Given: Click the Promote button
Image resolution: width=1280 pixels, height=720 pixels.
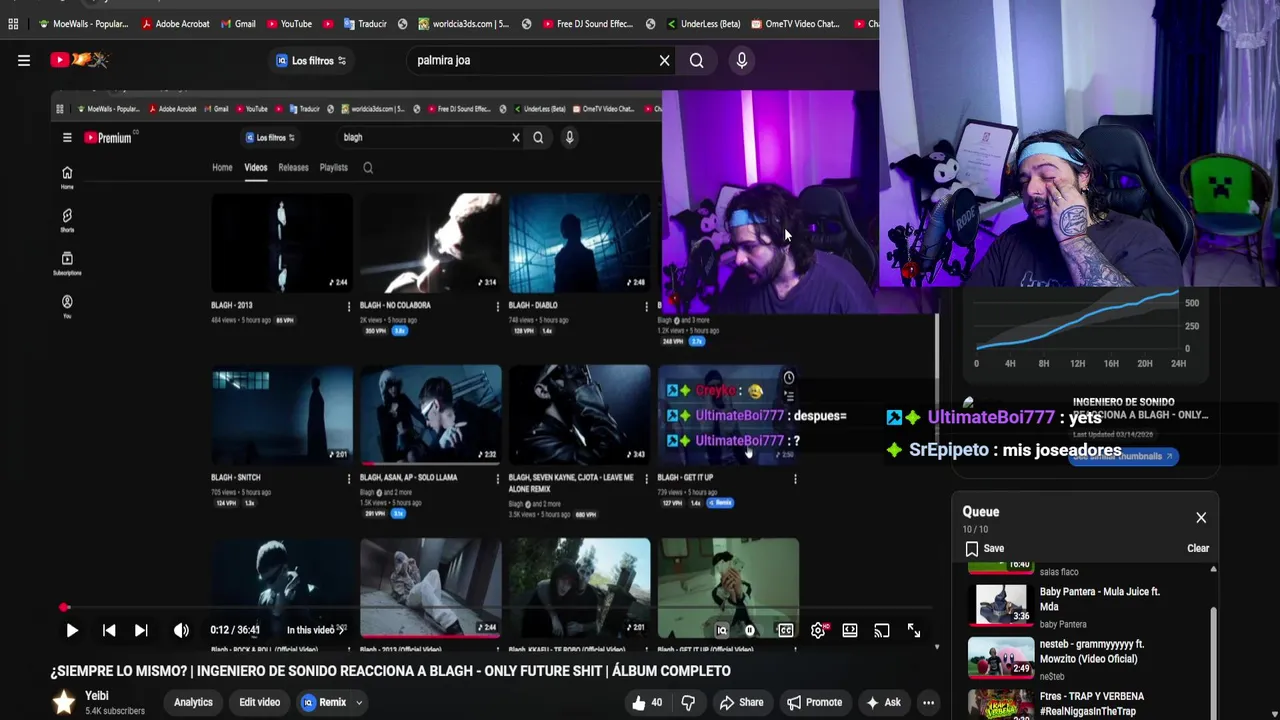Looking at the screenshot, I should [814, 702].
